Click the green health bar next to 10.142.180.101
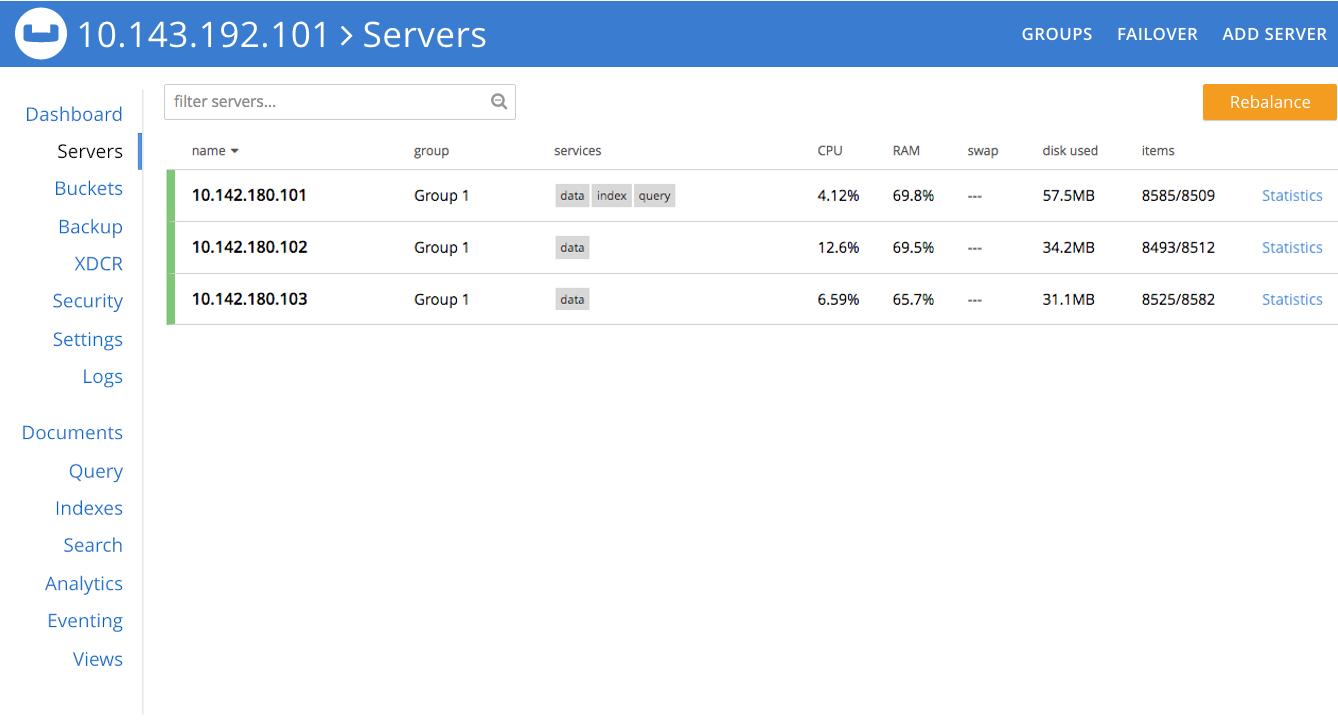This screenshot has width=1338, height=728. tap(168, 195)
